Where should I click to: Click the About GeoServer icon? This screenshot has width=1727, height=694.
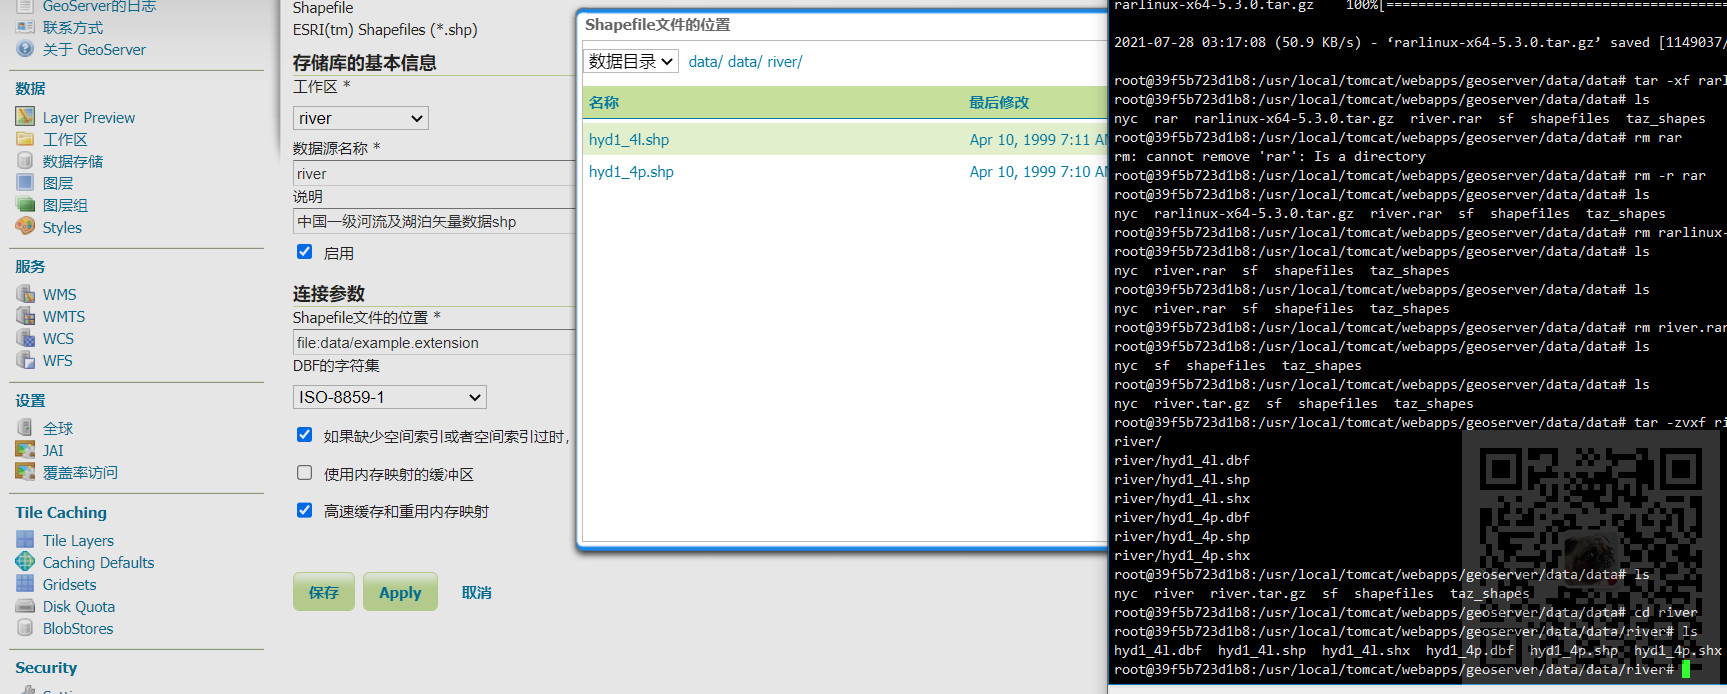pos(25,49)
